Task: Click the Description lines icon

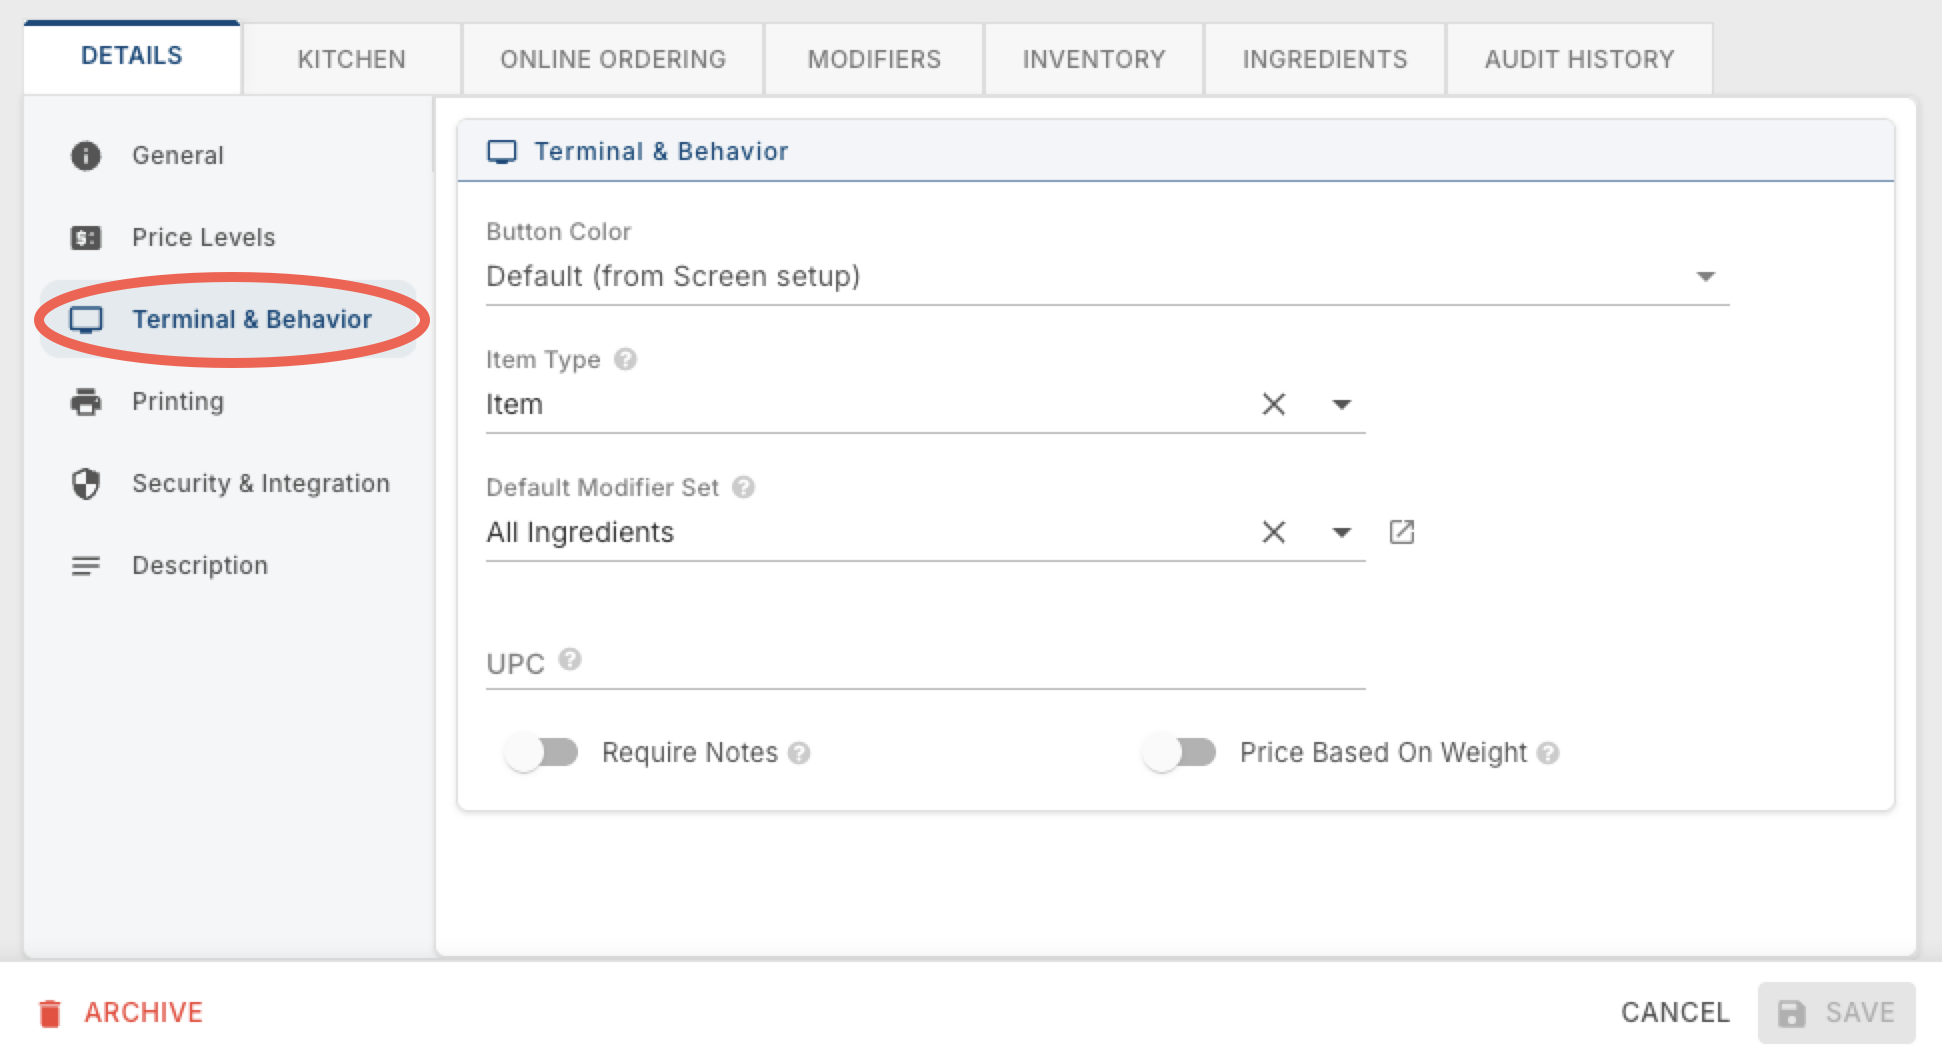Action: pos(86,565)
